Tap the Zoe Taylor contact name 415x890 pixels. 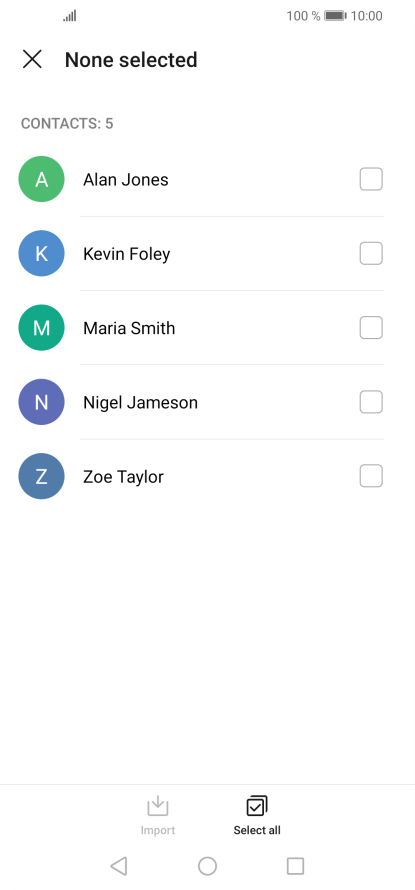pos(123,477)
